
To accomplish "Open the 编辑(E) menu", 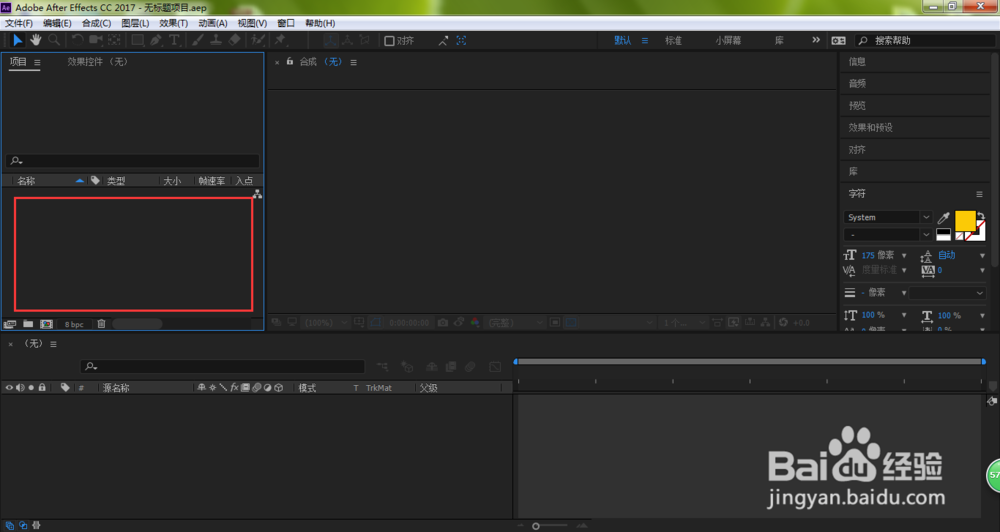I will tap(57, 23).
